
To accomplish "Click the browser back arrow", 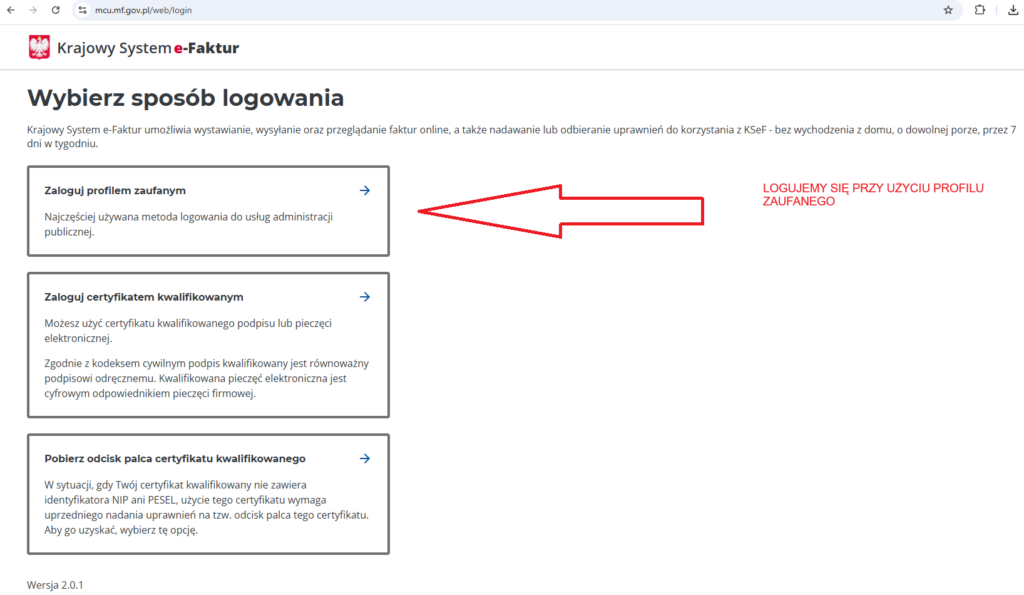I will tap(11, 10).
